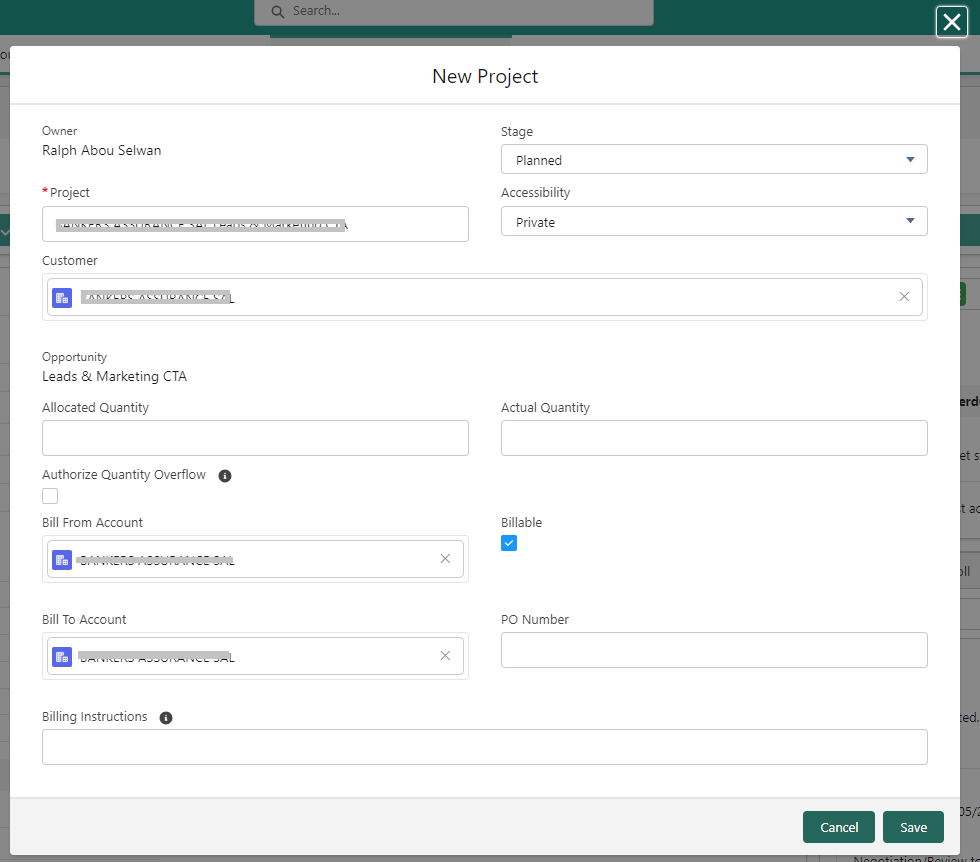Click the Bill To Account icon

point(62,656)
